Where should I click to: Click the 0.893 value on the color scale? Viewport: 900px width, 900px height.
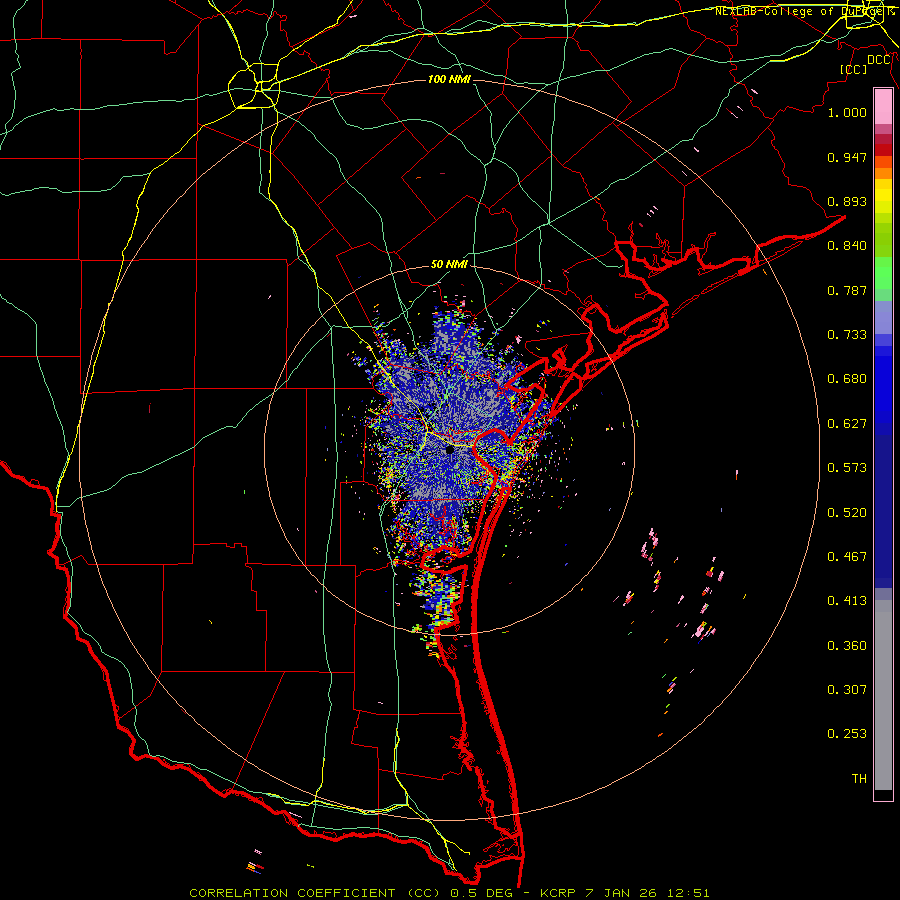pos(847,201)
